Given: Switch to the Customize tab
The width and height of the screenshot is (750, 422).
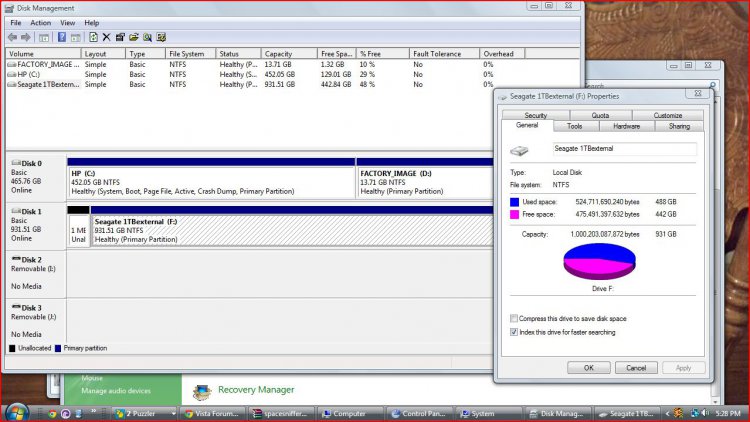Looking at the screenshot, I should tap(668, 115).
